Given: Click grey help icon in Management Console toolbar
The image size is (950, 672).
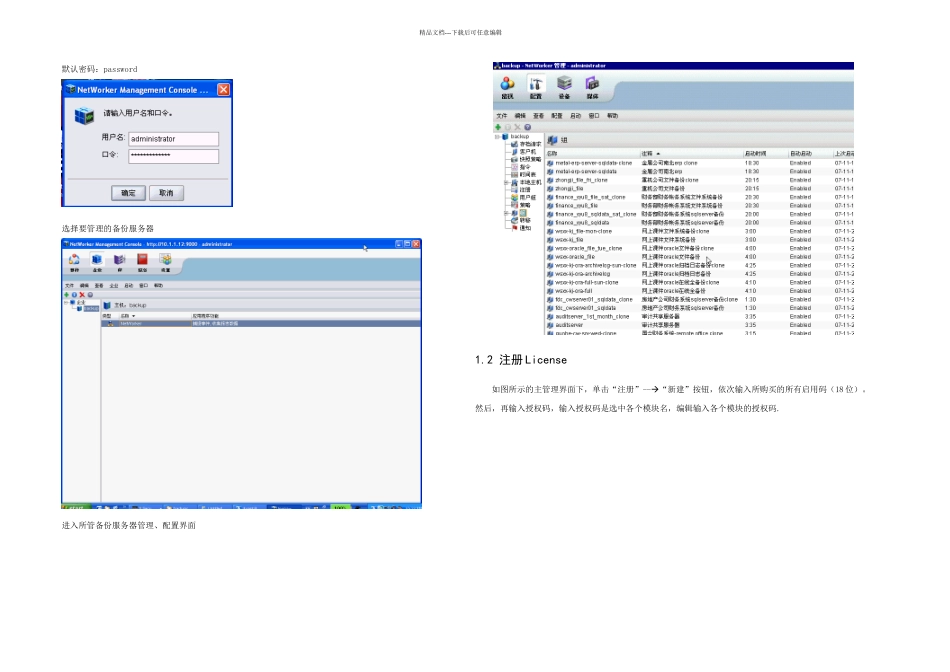Looking at the screenshot, I should (90, 295).
